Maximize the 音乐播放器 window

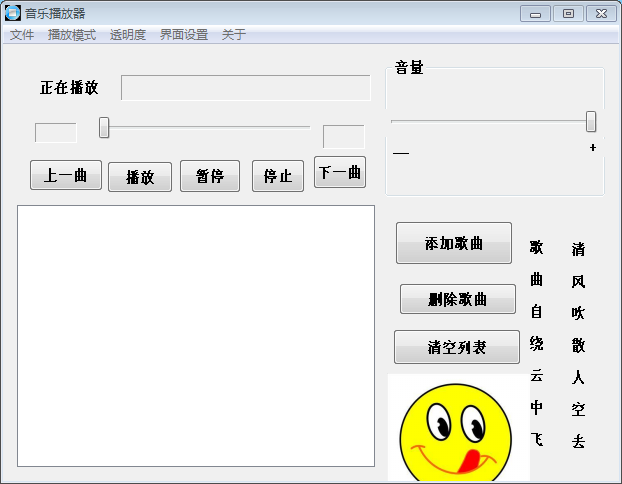568,14
